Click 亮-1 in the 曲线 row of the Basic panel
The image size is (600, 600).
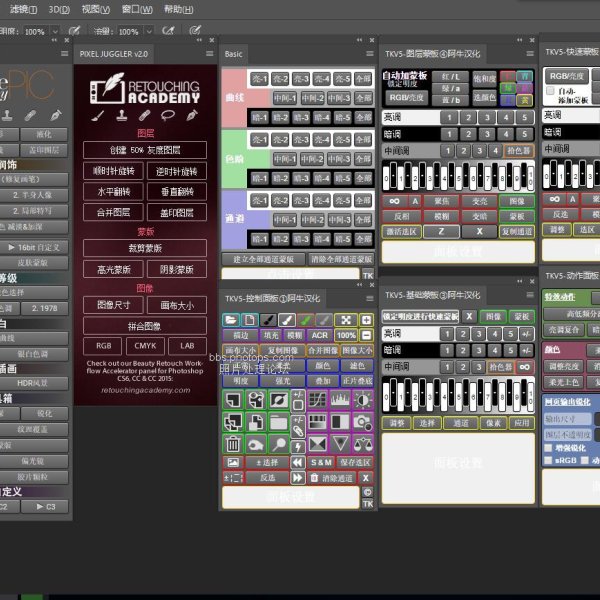point(259,79)
